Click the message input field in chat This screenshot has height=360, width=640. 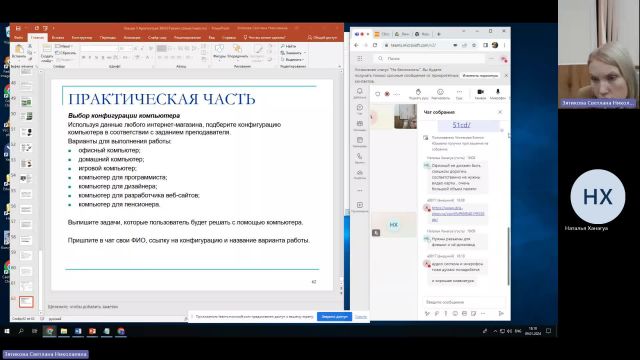coord(464,302)
